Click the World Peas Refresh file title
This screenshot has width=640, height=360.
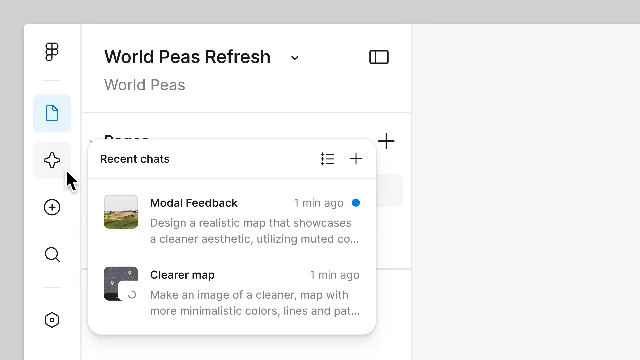187,57
